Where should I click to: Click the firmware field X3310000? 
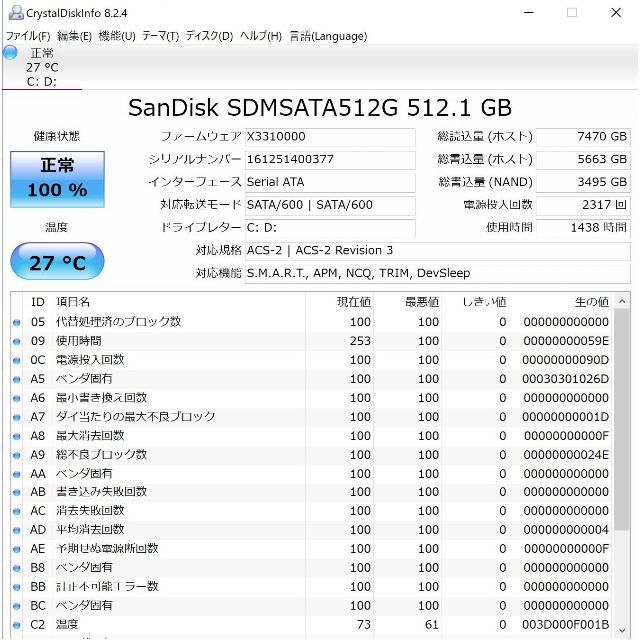coord(330,137)
